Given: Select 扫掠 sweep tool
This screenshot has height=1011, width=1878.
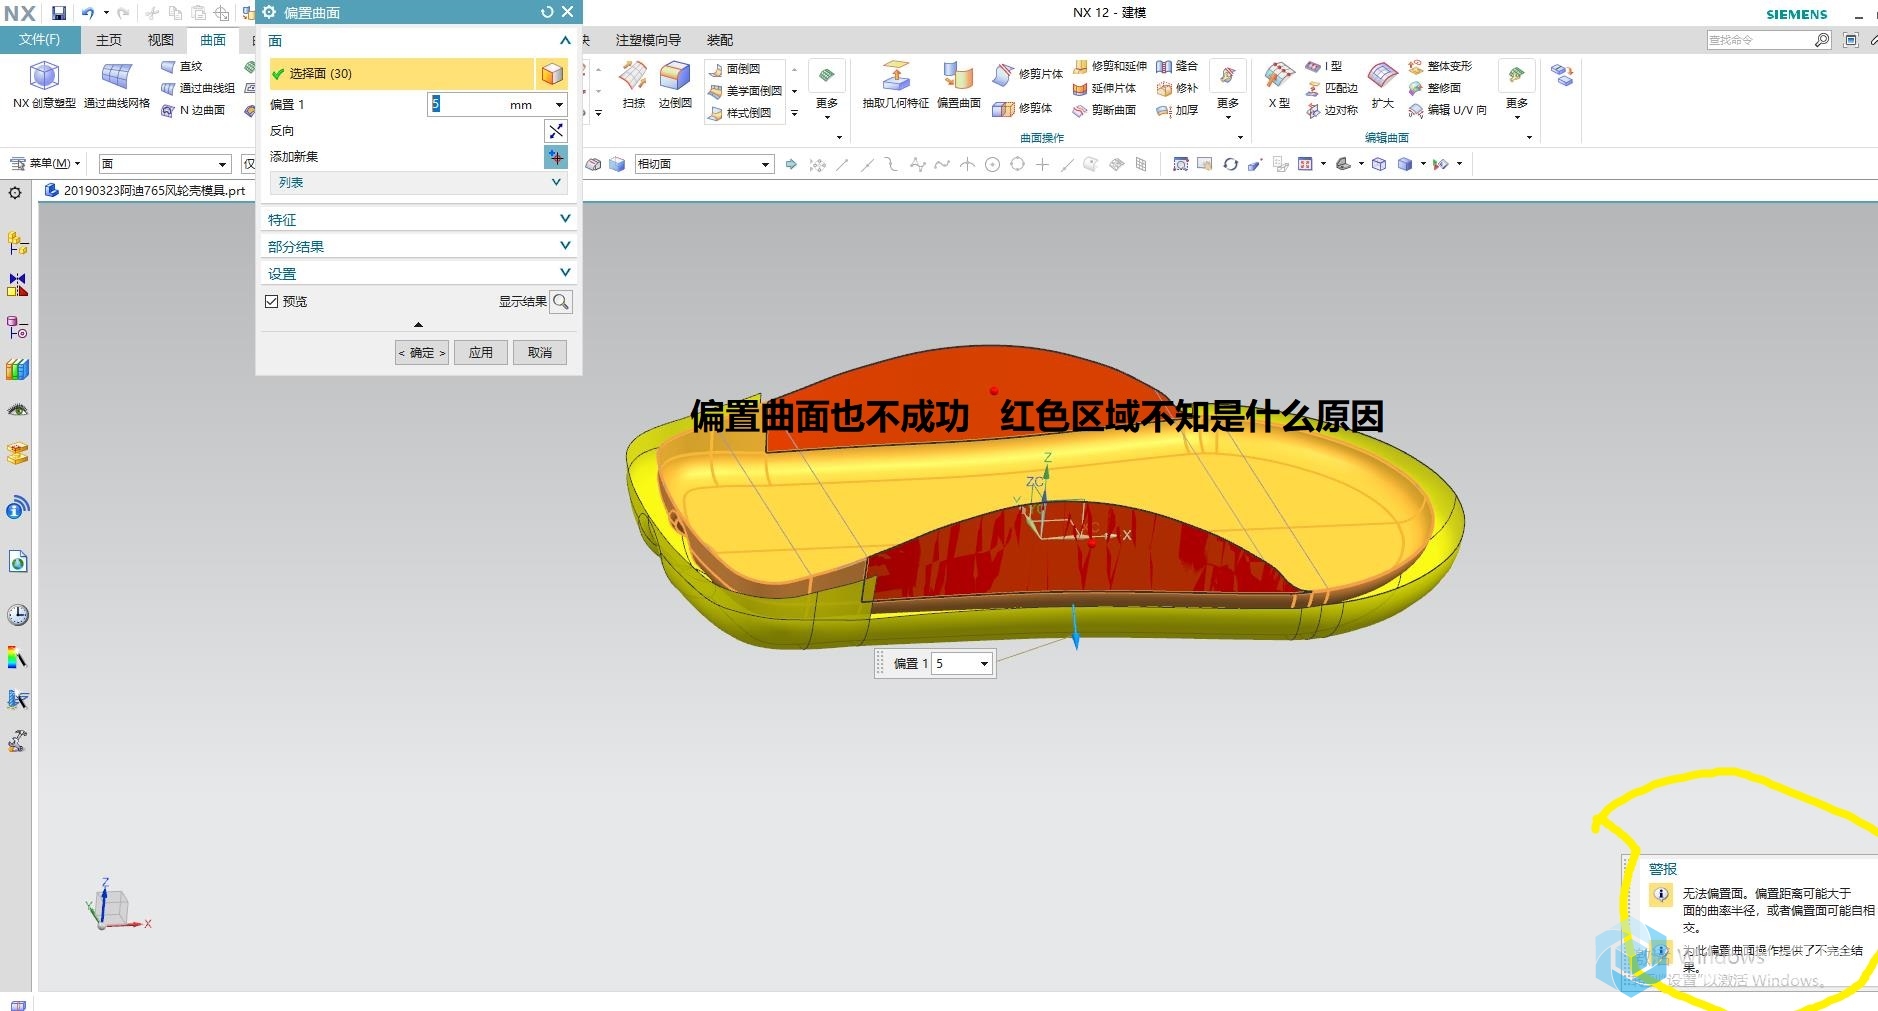Looking at the screenshot, I should tap(633, 85).
